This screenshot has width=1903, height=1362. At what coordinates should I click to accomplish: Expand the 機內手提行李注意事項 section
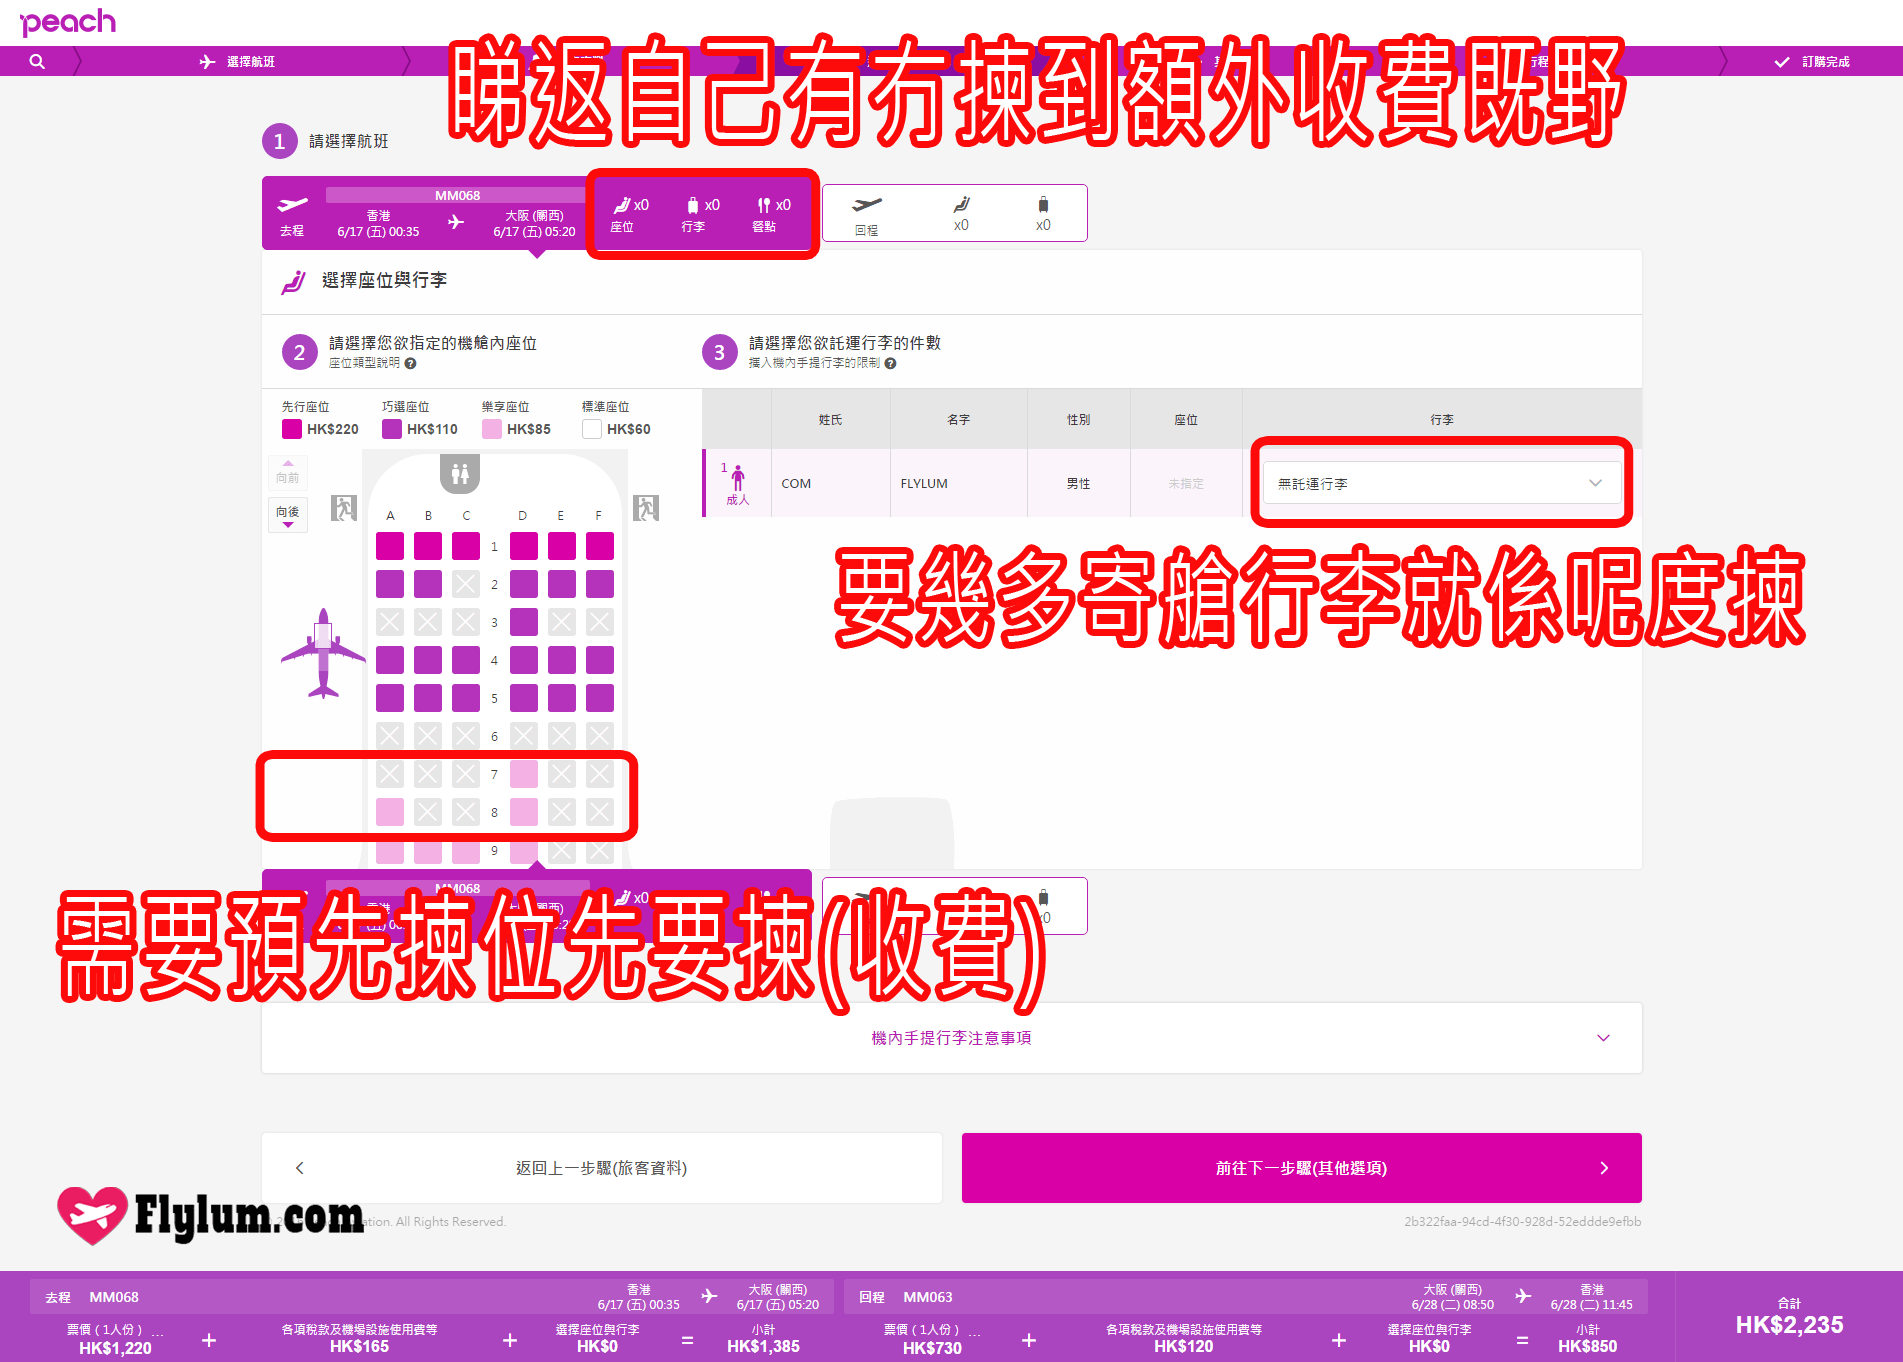point(951,1038)
